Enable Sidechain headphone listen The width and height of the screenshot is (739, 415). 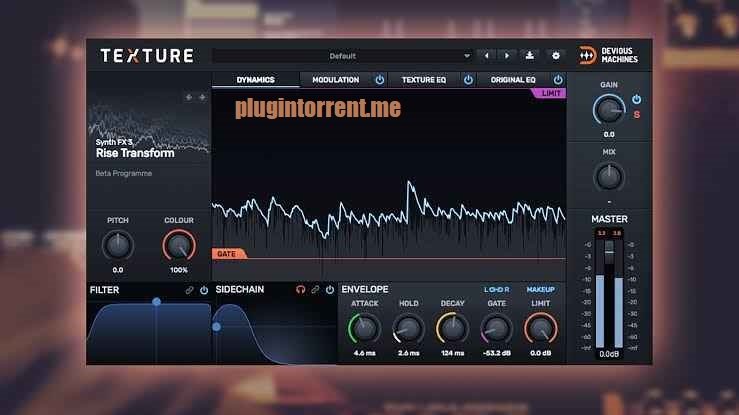point(300,290)
